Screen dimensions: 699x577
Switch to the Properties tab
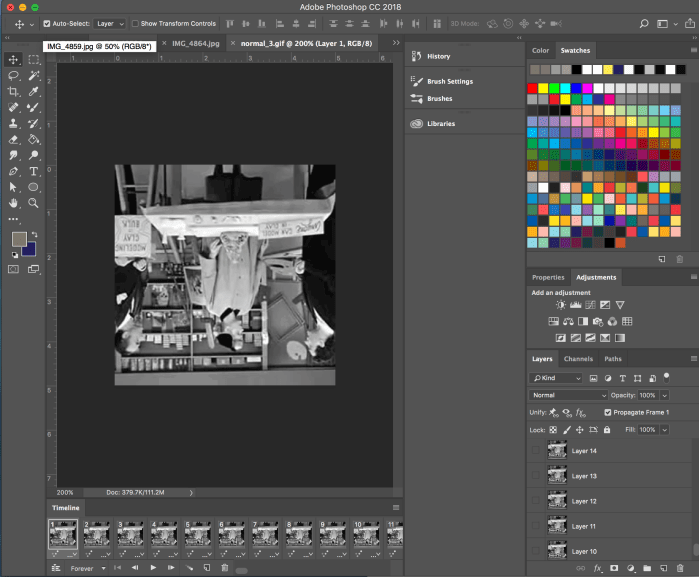pos(548,277)
